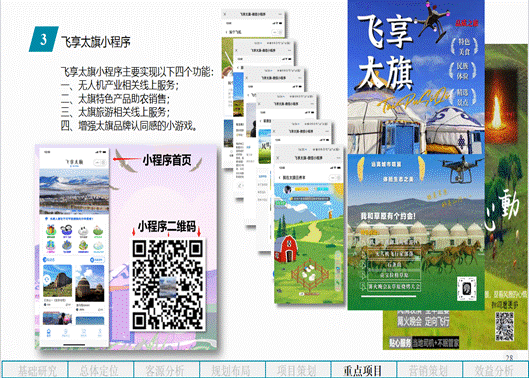
Task: Click the 民族体验 wreath badge
Action: click(463, 71)
